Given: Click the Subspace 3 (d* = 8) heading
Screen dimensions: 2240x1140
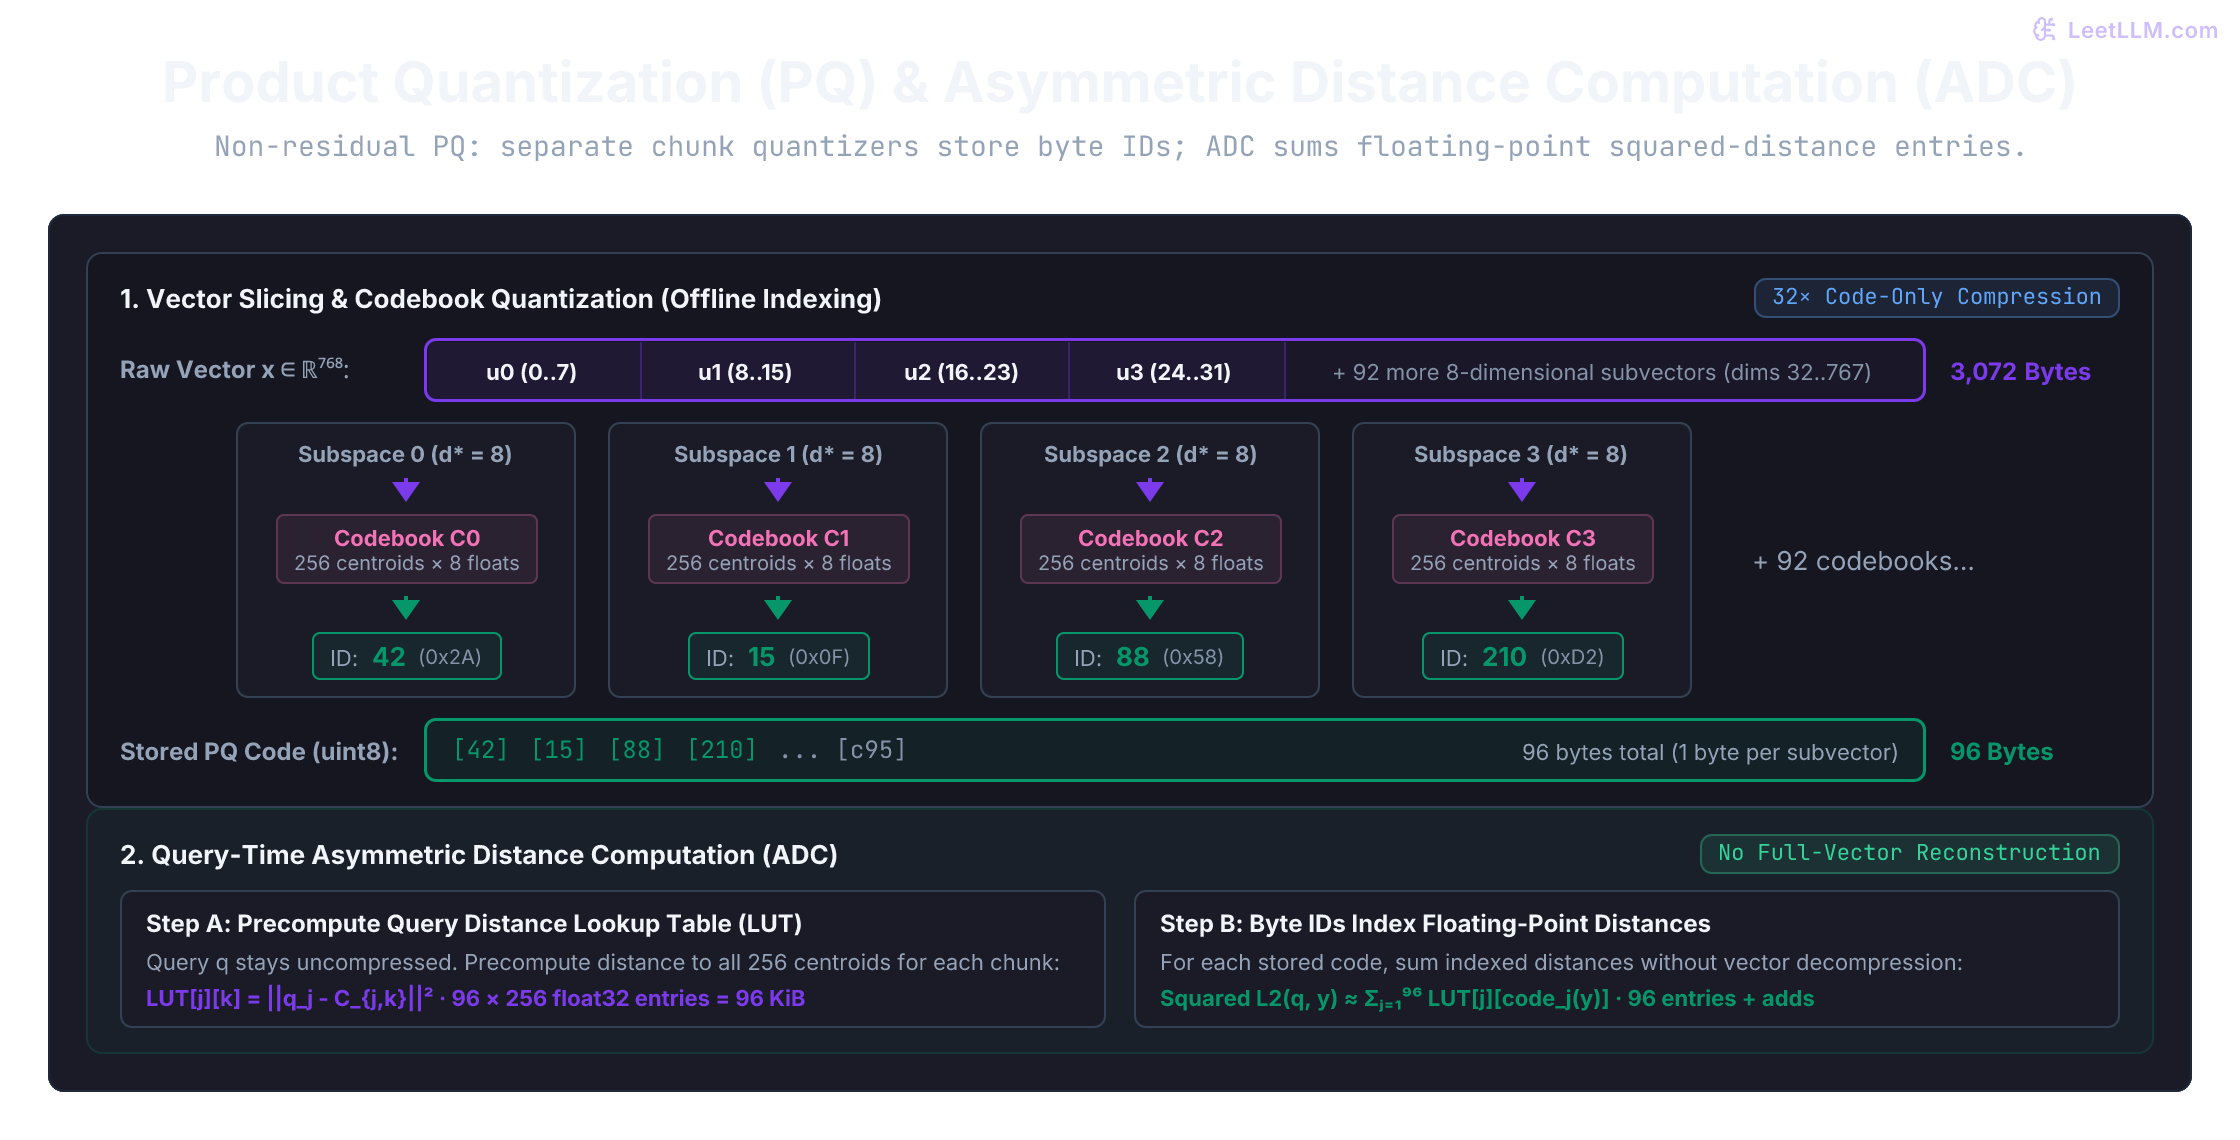Looking at the screenshot, I should (x=1521, y=454).
